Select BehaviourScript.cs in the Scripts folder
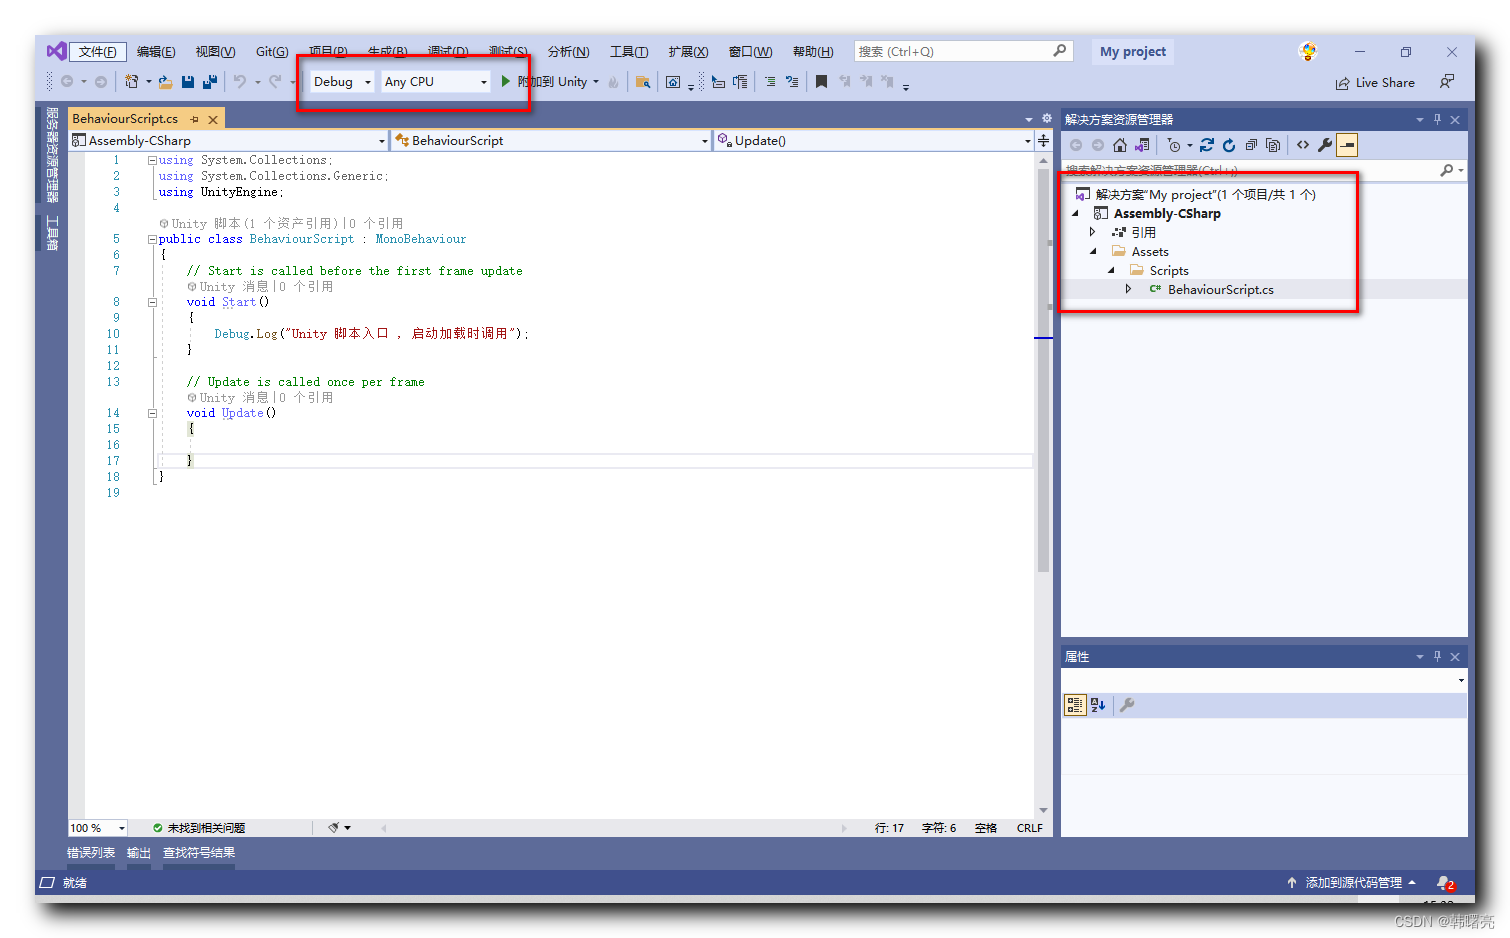Viewport: 1510px width, 938px height. [1222, 289]
